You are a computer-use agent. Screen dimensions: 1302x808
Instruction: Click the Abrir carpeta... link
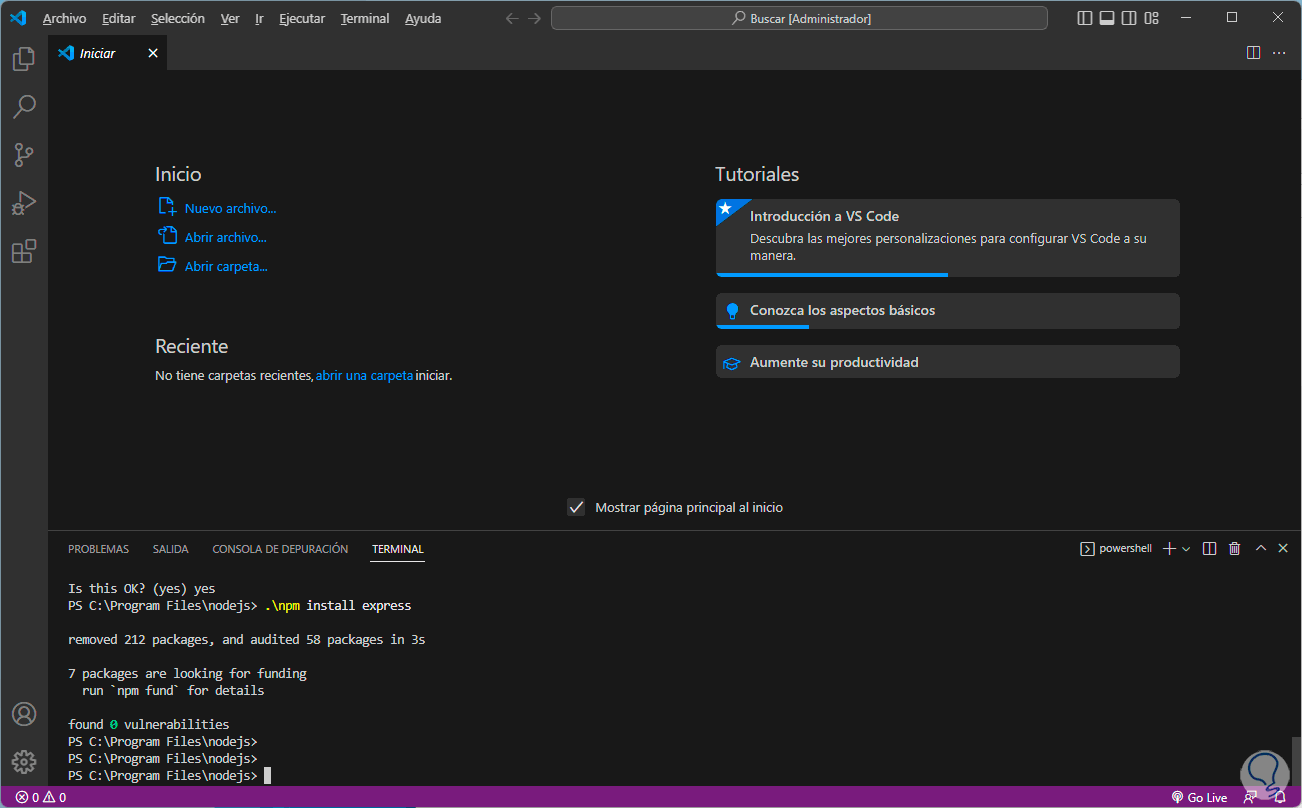pos(226,266)
